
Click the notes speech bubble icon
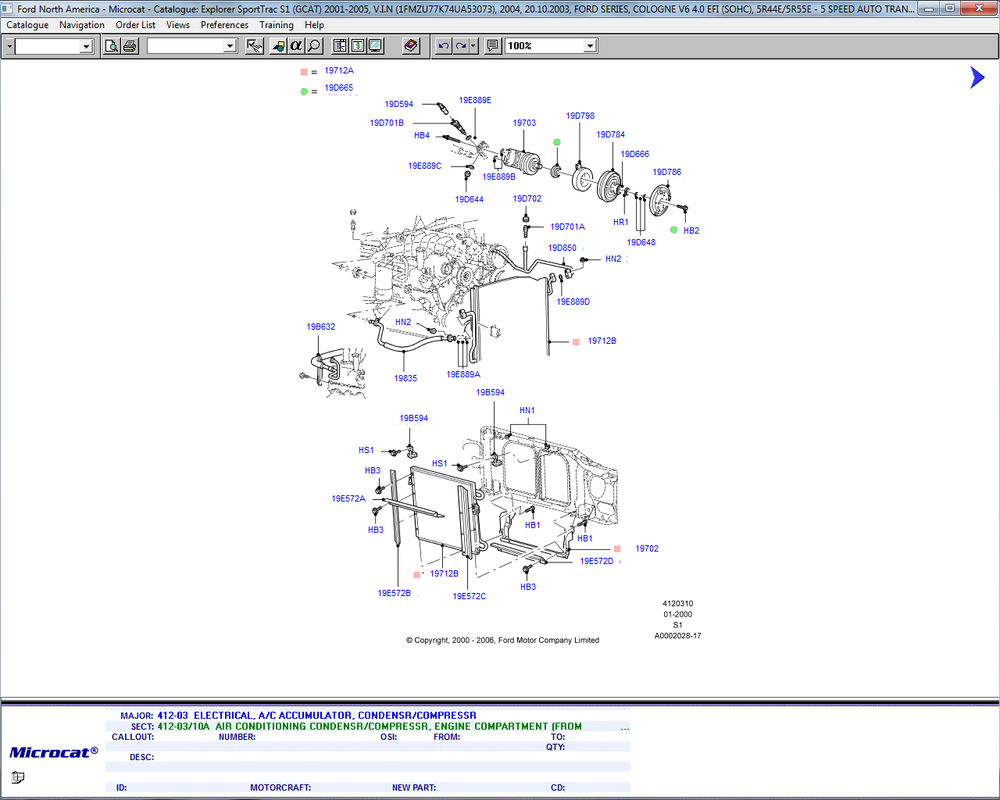492,46
